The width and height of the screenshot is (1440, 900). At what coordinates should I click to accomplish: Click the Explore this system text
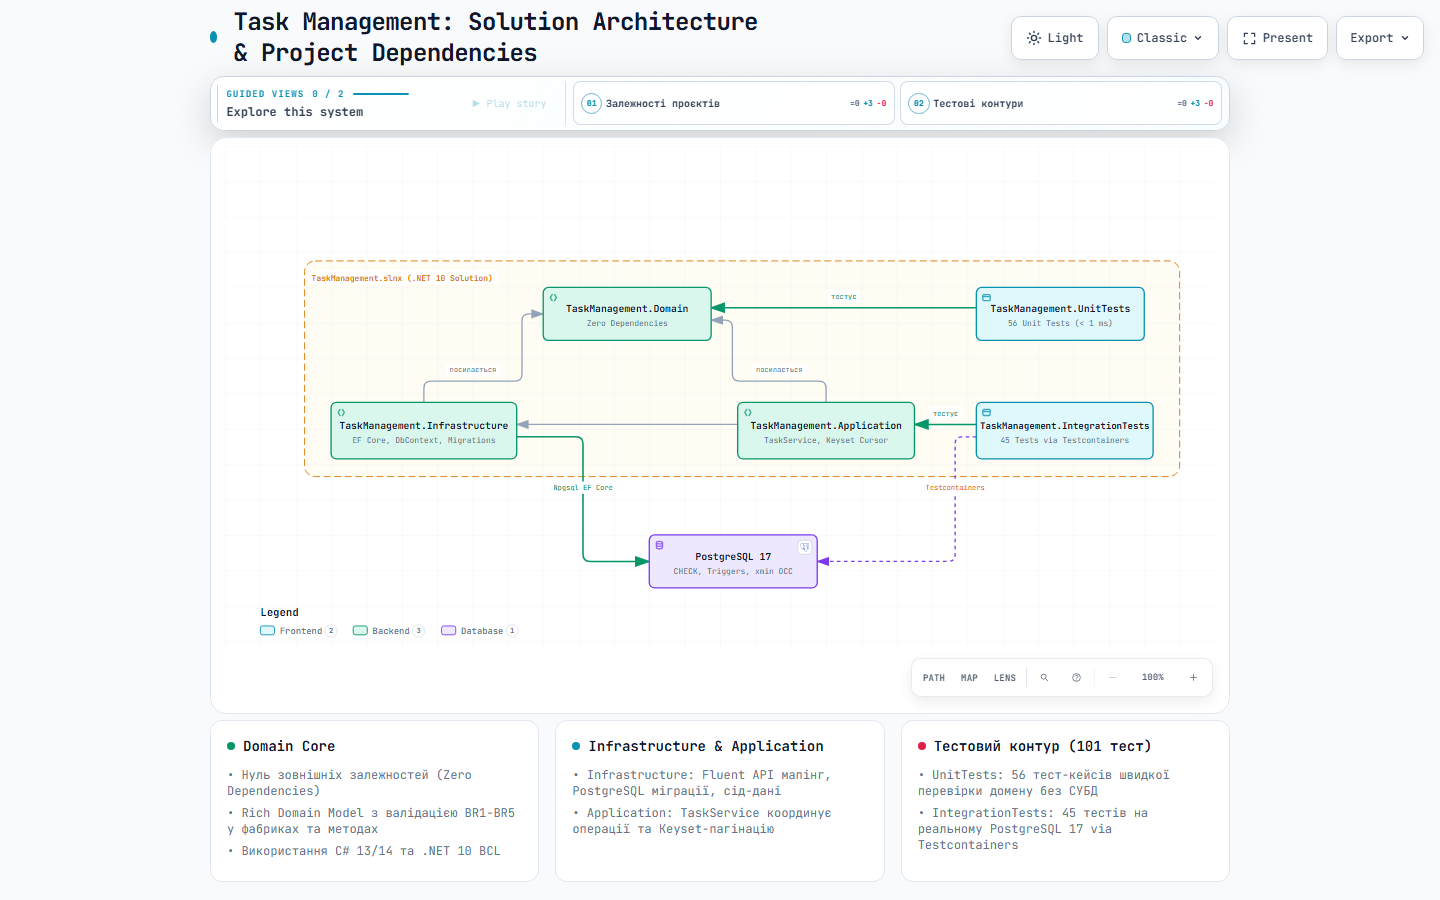[295, 112]
